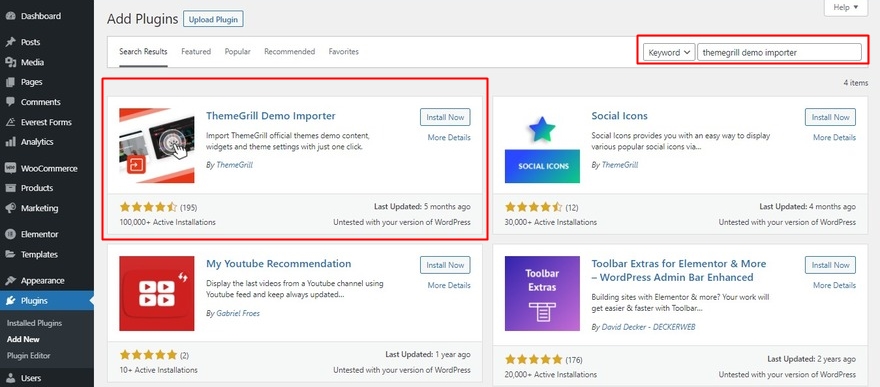Click the Plugins plug icon
The height and width of the screenshot is (387, 880).
[10, 301]
